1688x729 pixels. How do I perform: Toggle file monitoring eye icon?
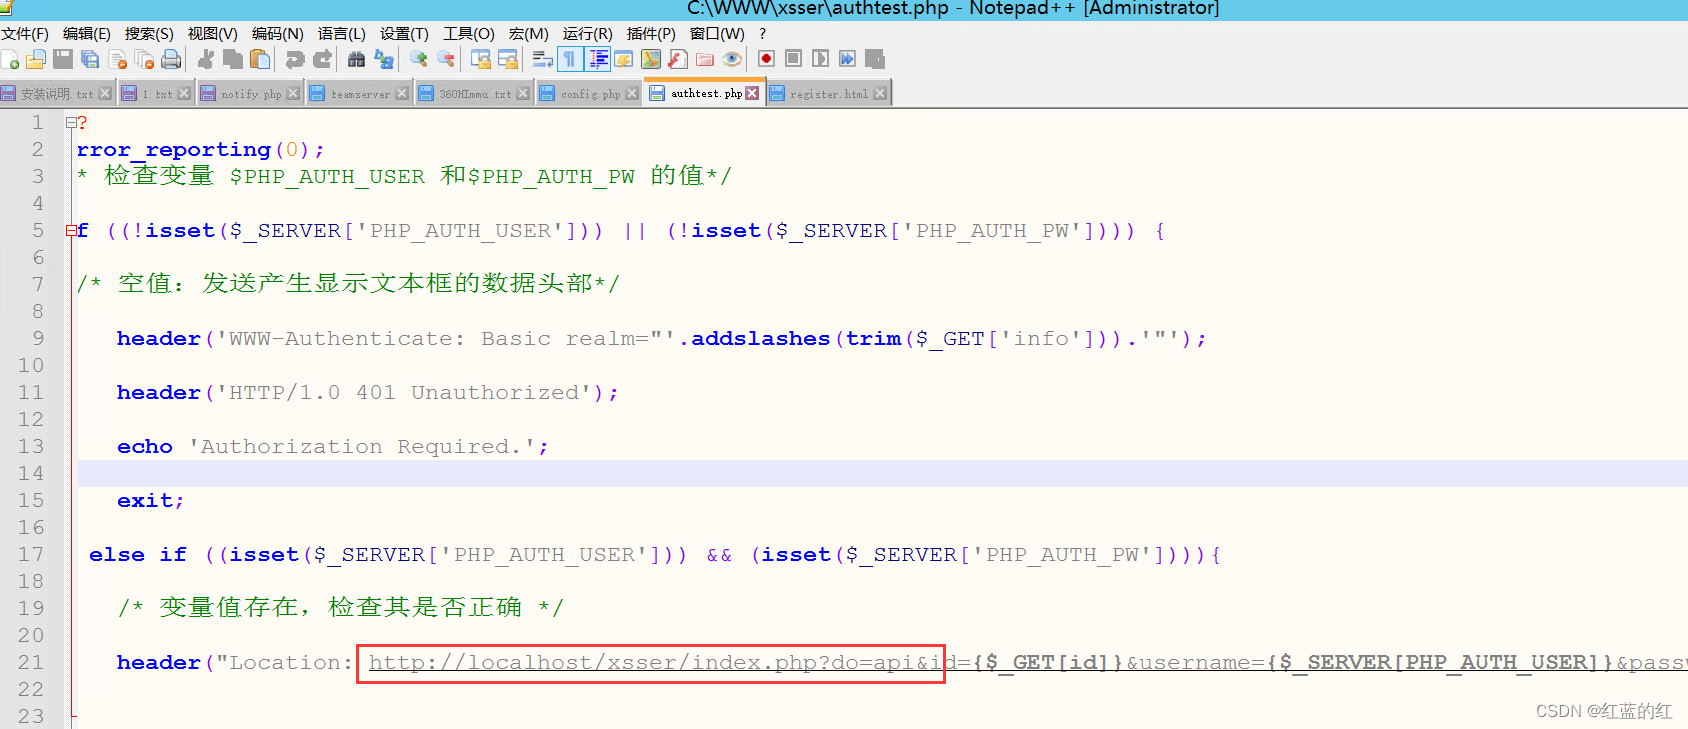tap(732, 60)
